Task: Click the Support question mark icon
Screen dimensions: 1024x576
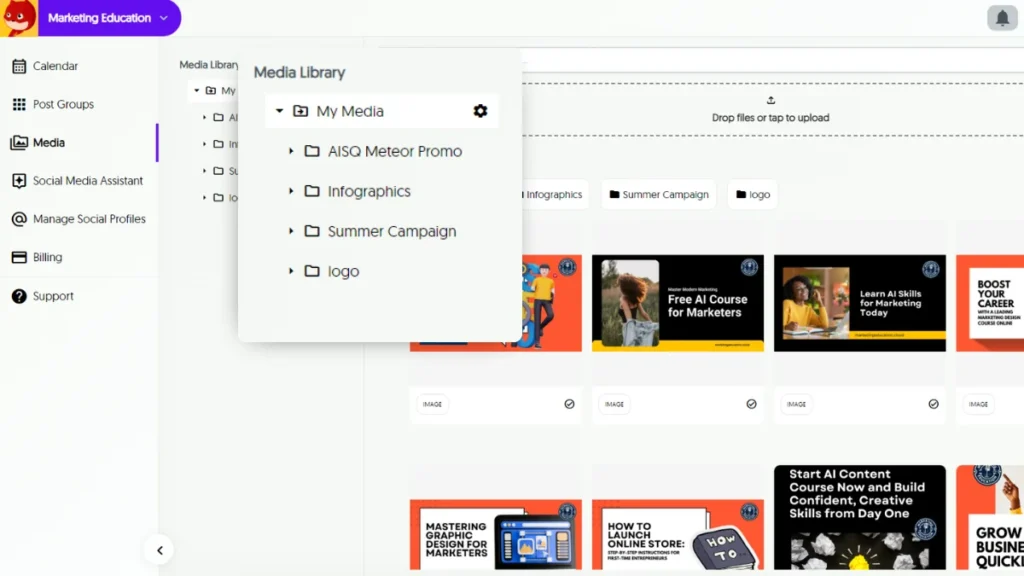Action: [19, 296]
